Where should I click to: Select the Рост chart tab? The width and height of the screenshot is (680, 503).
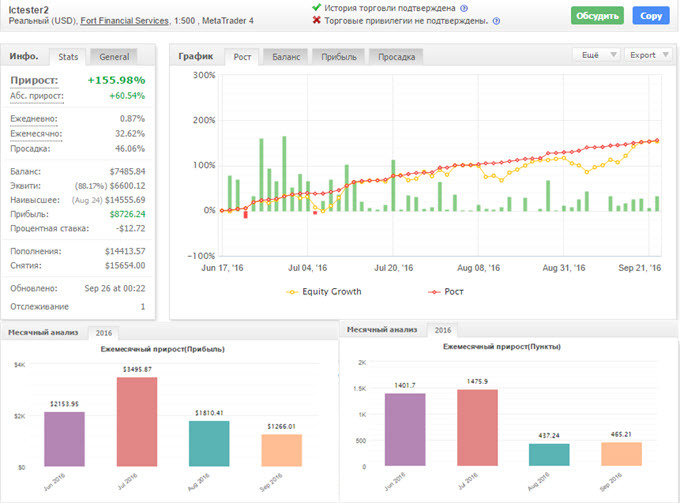tap(242, 57)
